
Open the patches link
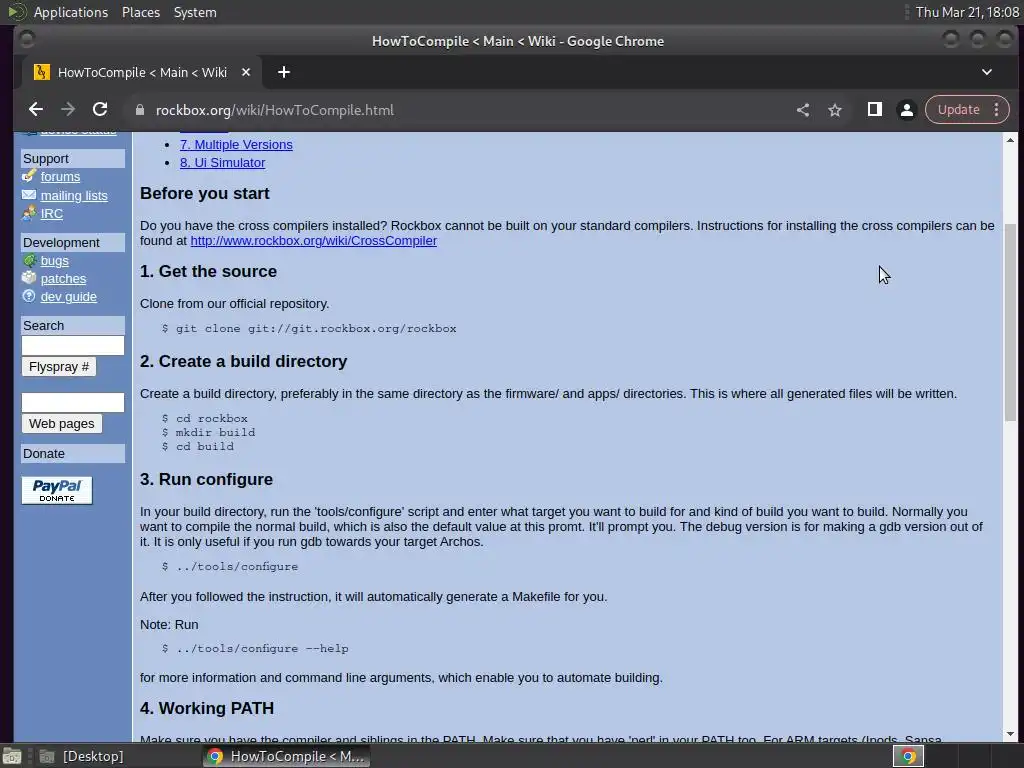63,279
